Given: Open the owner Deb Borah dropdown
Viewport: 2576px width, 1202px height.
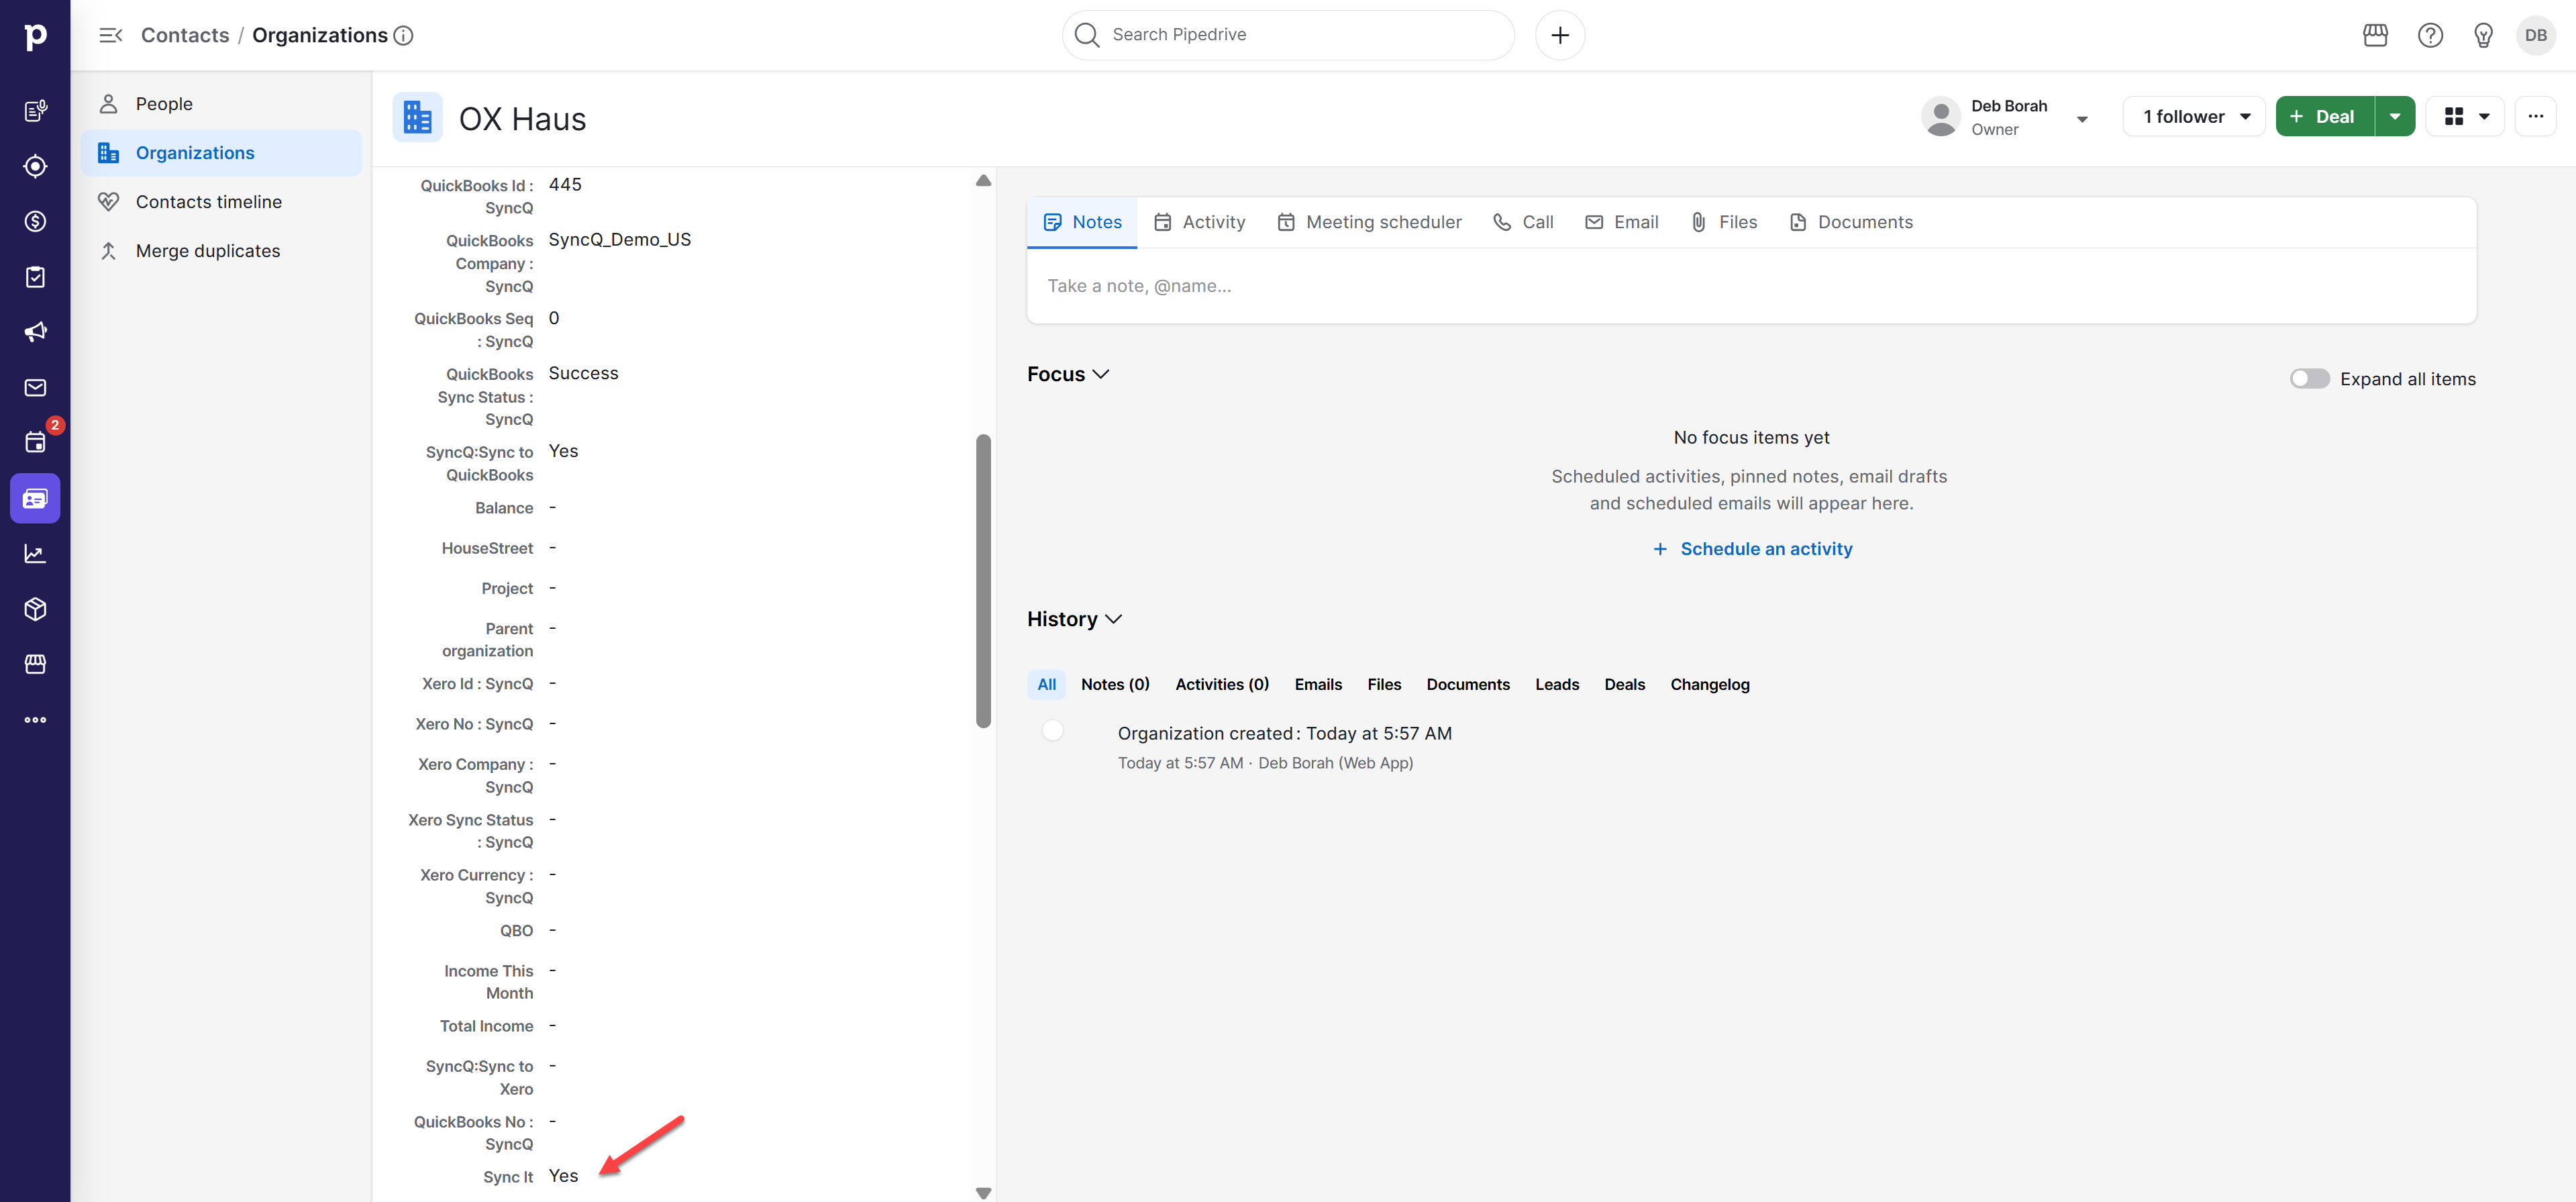Looking at the screenshot, I should (2081, 119).
